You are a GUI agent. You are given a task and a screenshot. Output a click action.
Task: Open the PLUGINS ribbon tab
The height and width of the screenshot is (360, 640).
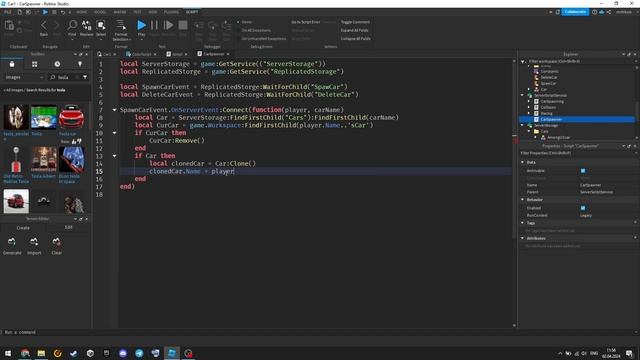171,12
